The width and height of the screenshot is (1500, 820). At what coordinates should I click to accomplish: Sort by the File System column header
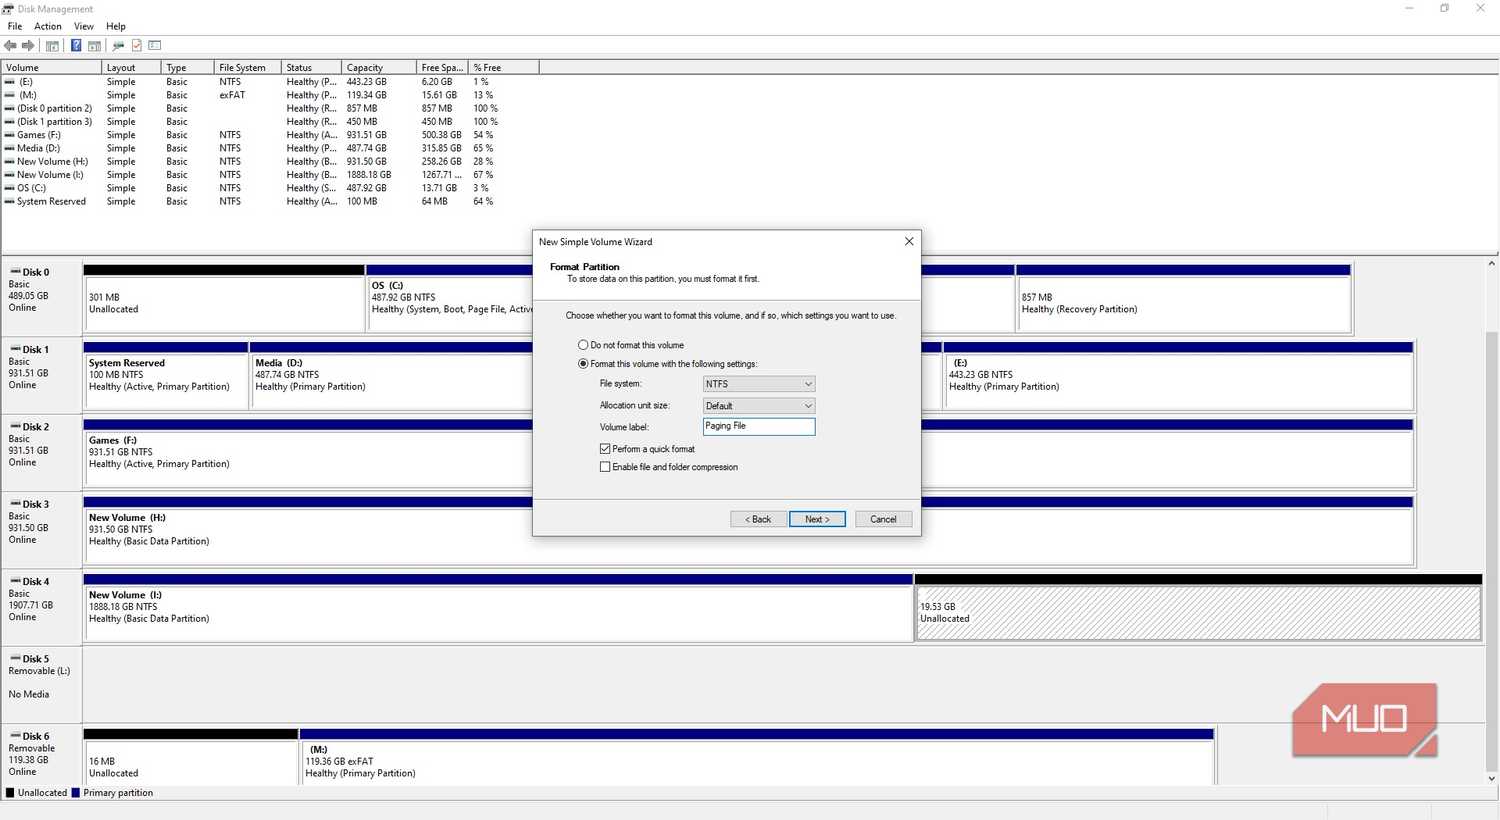(247, 68)
